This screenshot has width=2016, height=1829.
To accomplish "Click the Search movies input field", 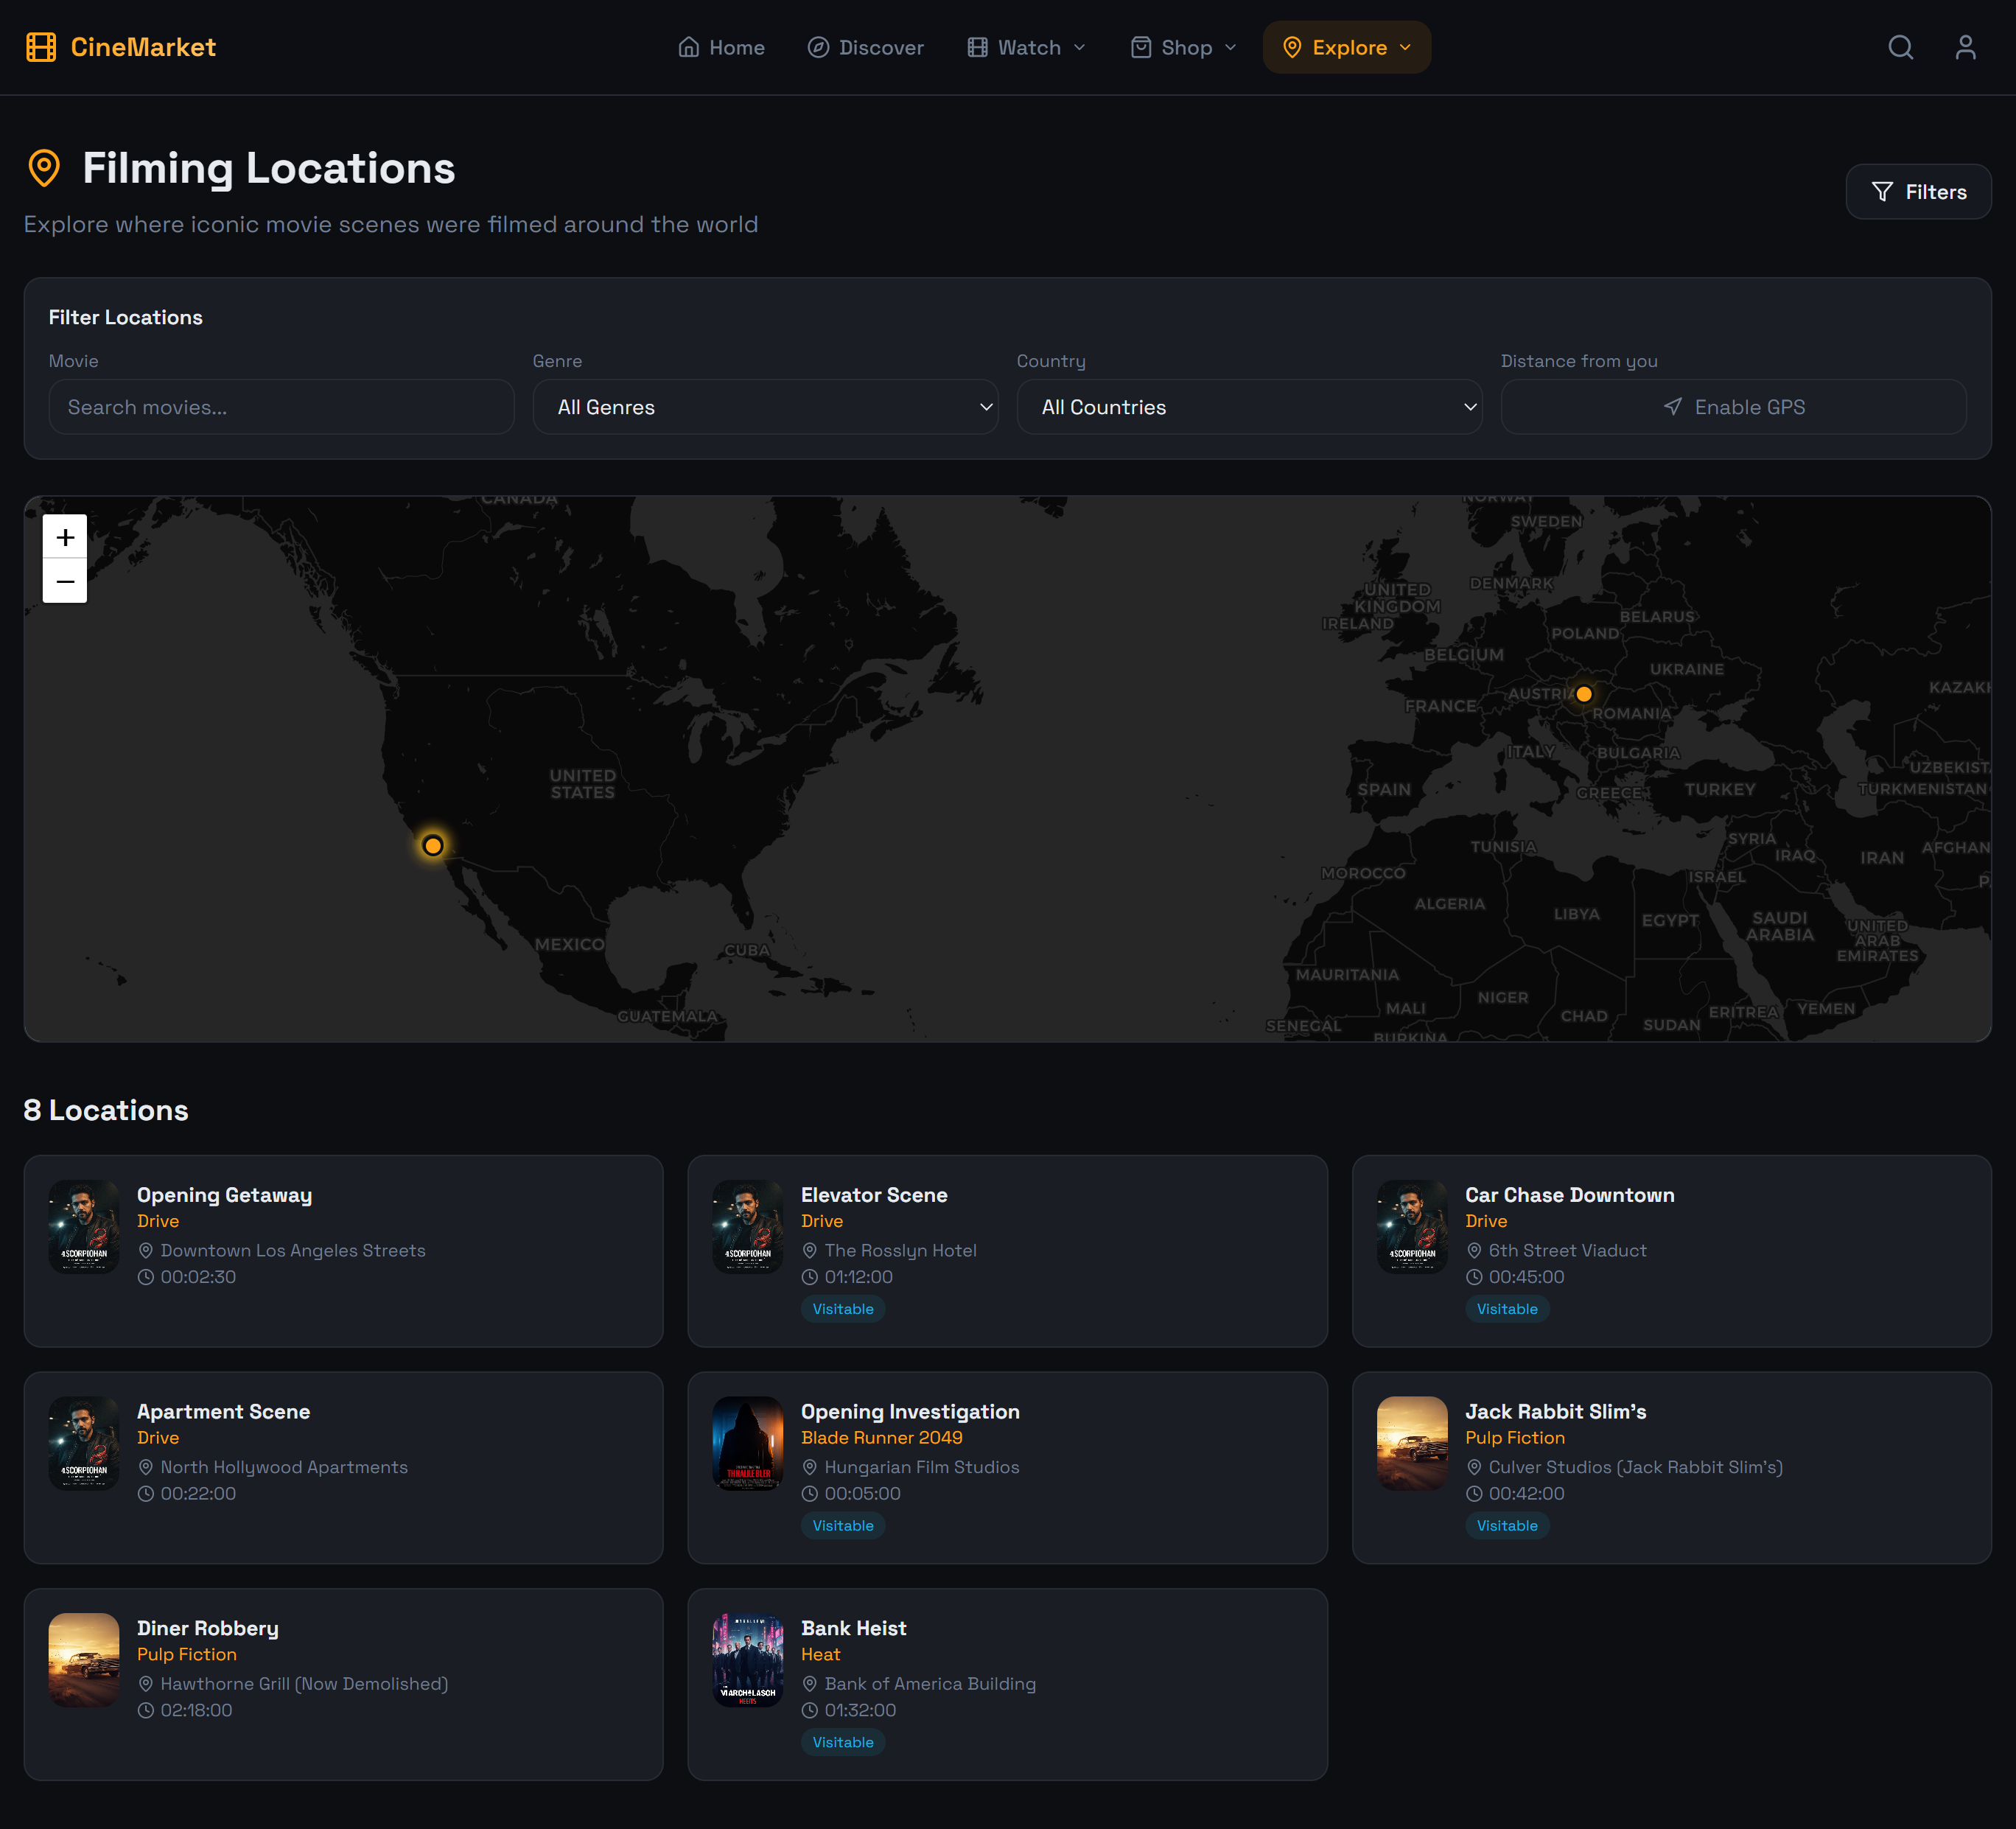I will point(281,407).
